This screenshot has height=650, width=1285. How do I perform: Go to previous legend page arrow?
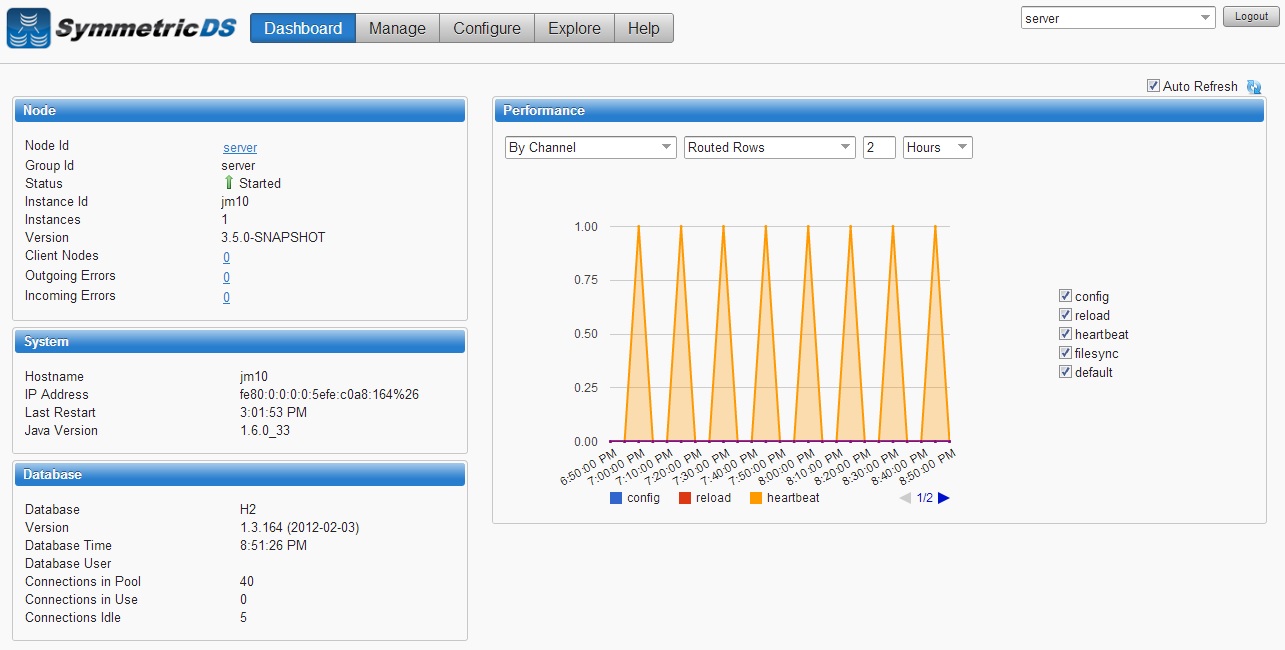coord(905,498)
